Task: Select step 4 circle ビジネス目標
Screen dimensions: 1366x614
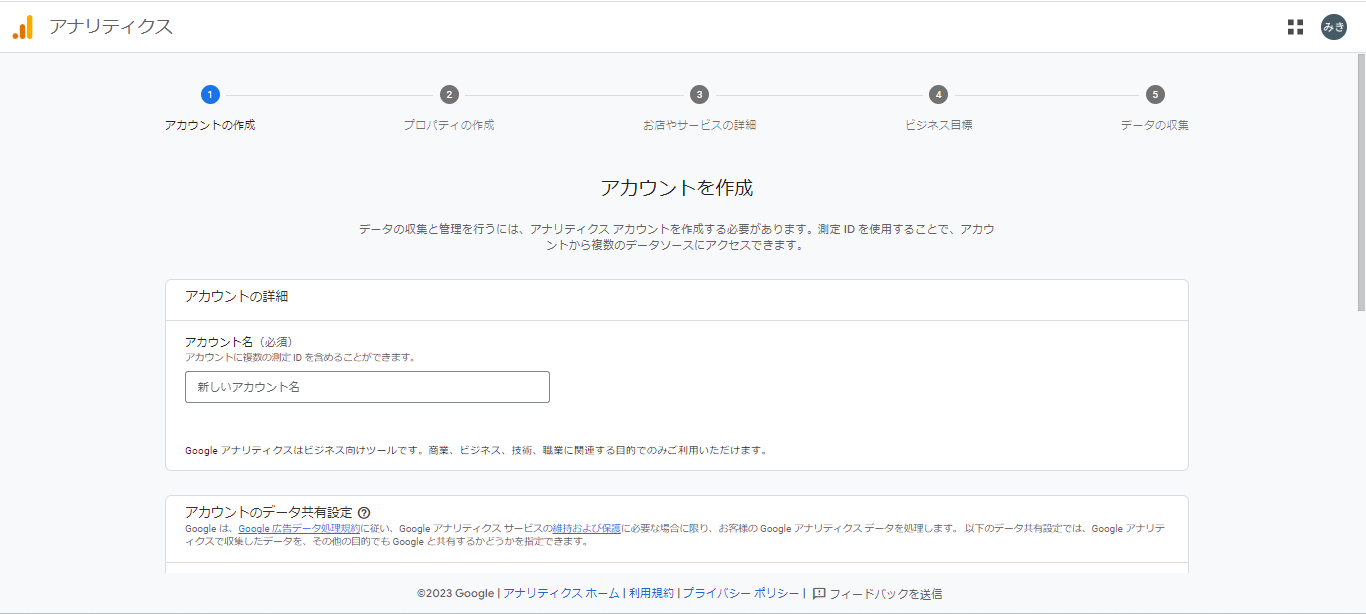Action: pyautogui.click(x=938, y=94)
